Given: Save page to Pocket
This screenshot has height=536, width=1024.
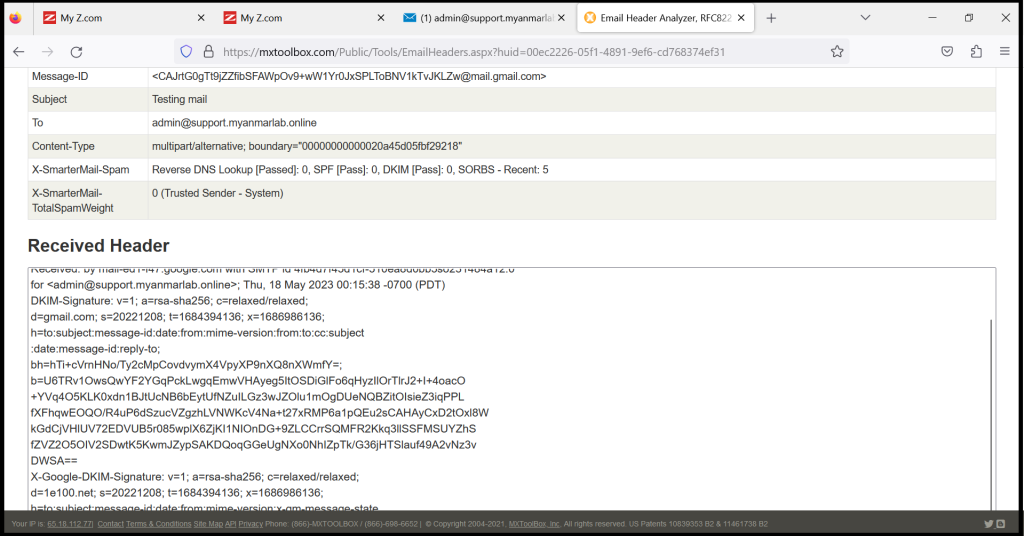Looking at the screenshot, I should pos(947,52).
